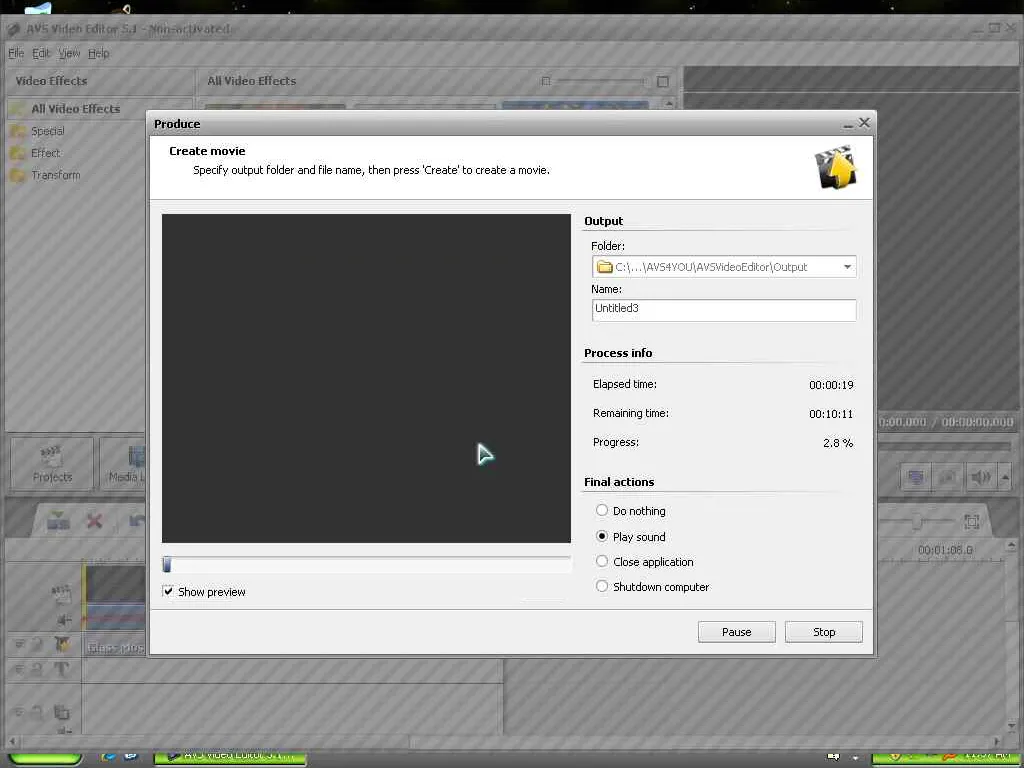Click the Effect folder icon

[x=18, y=153]
